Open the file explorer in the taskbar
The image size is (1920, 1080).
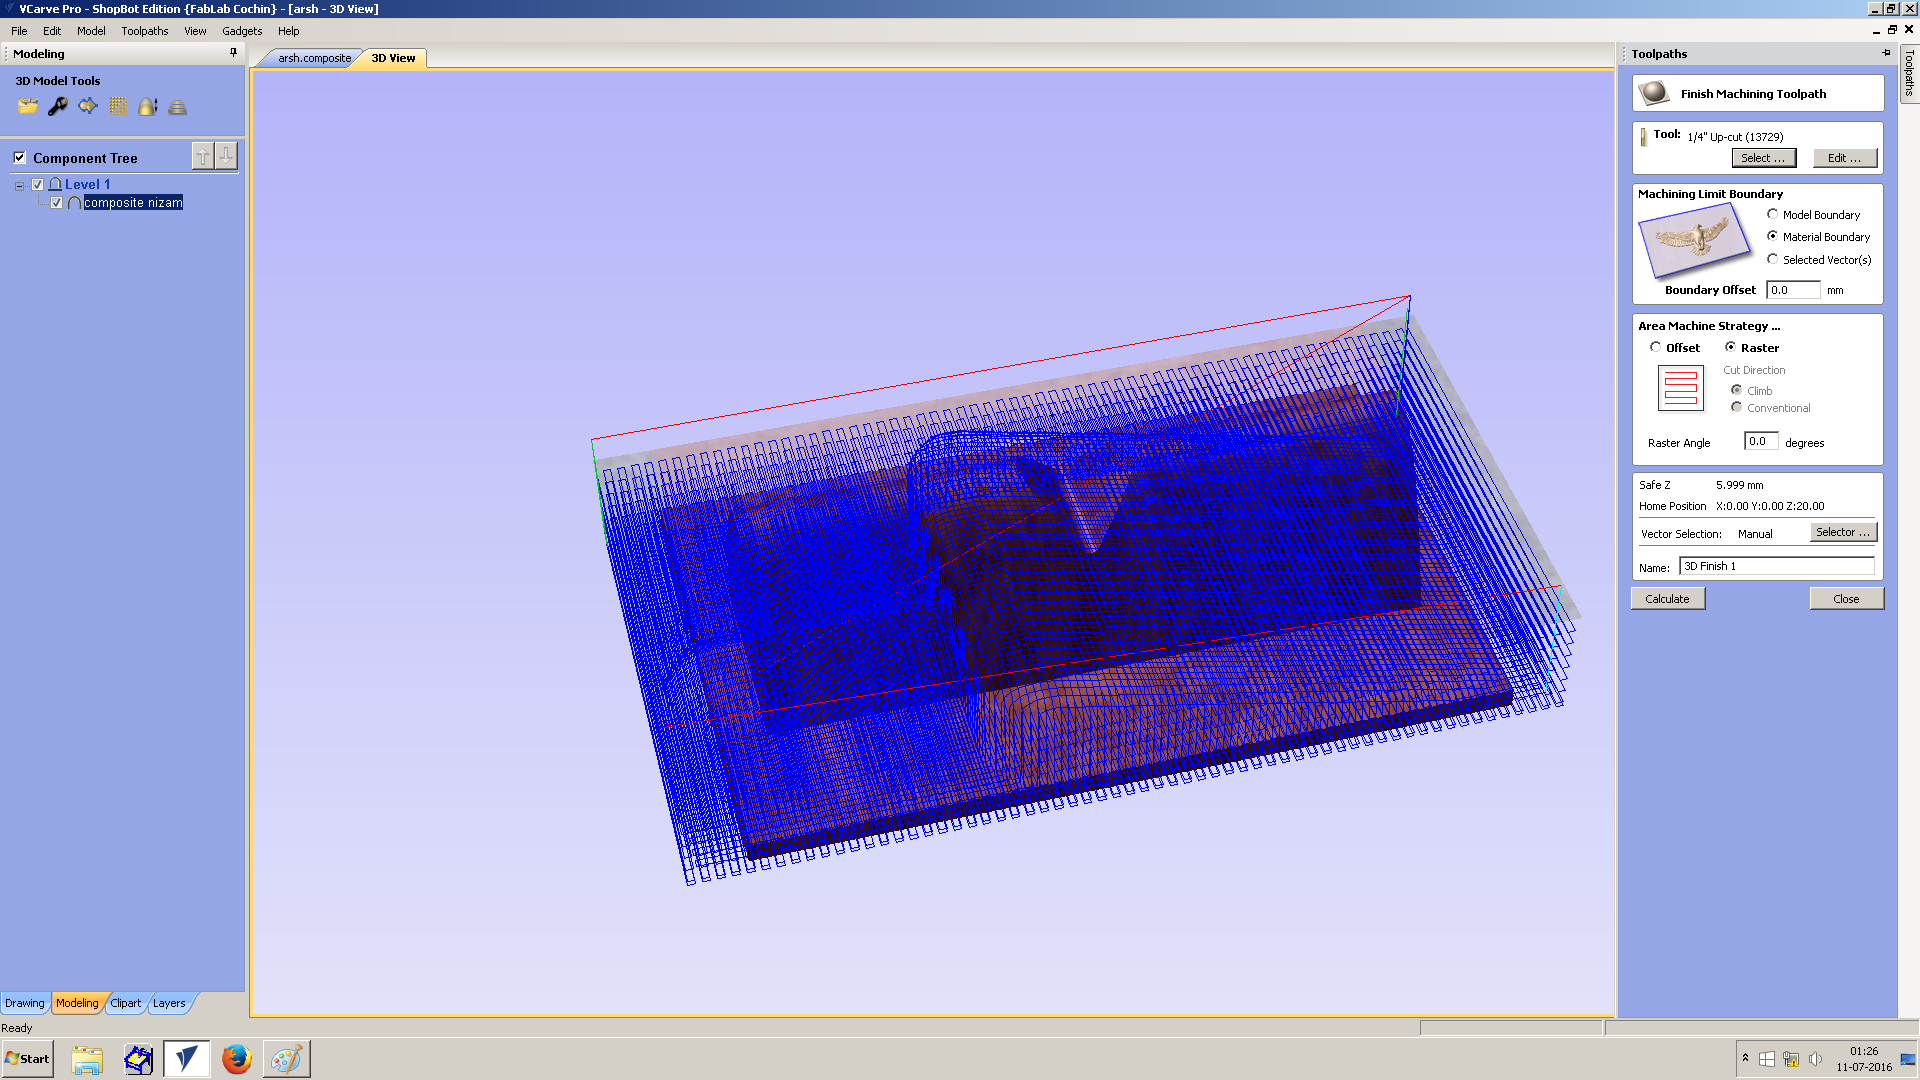coord(87,1059)
